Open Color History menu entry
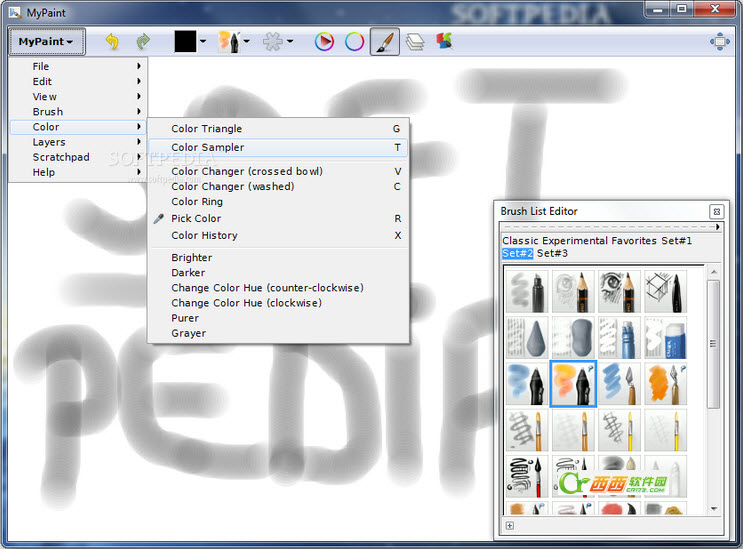This screenshot has height=549, width=743. click(x=278, y=235)
